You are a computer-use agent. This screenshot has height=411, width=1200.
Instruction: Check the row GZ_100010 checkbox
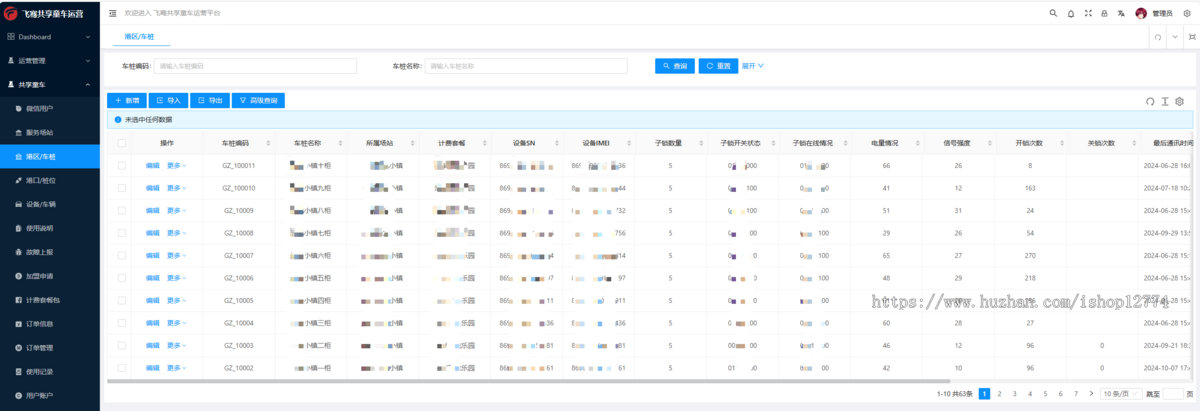[122, 188]
